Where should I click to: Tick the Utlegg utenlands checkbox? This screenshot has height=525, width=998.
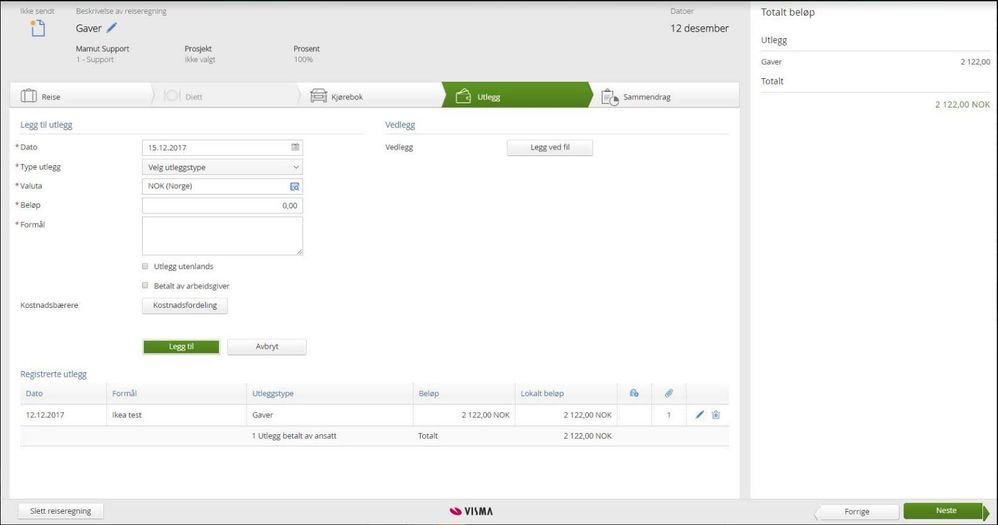(x=145, y=266)
